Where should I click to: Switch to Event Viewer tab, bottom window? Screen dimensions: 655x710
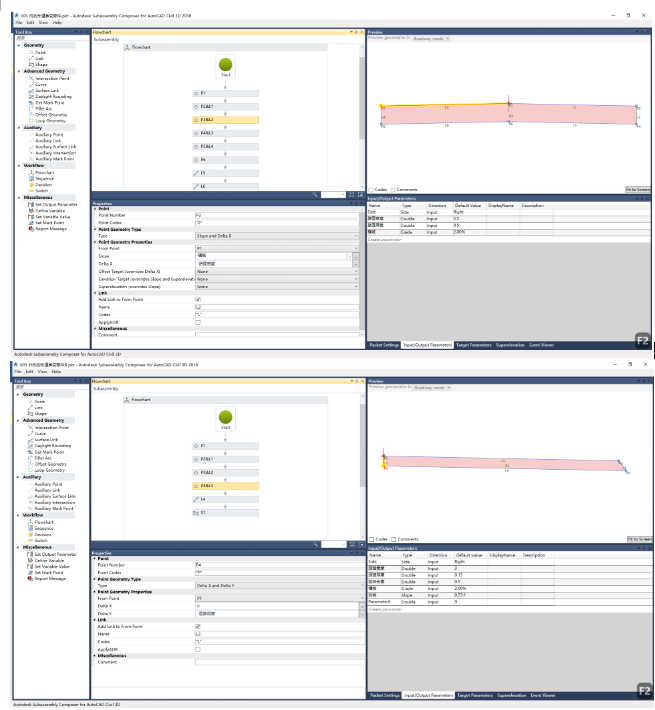tap(542, 696)
